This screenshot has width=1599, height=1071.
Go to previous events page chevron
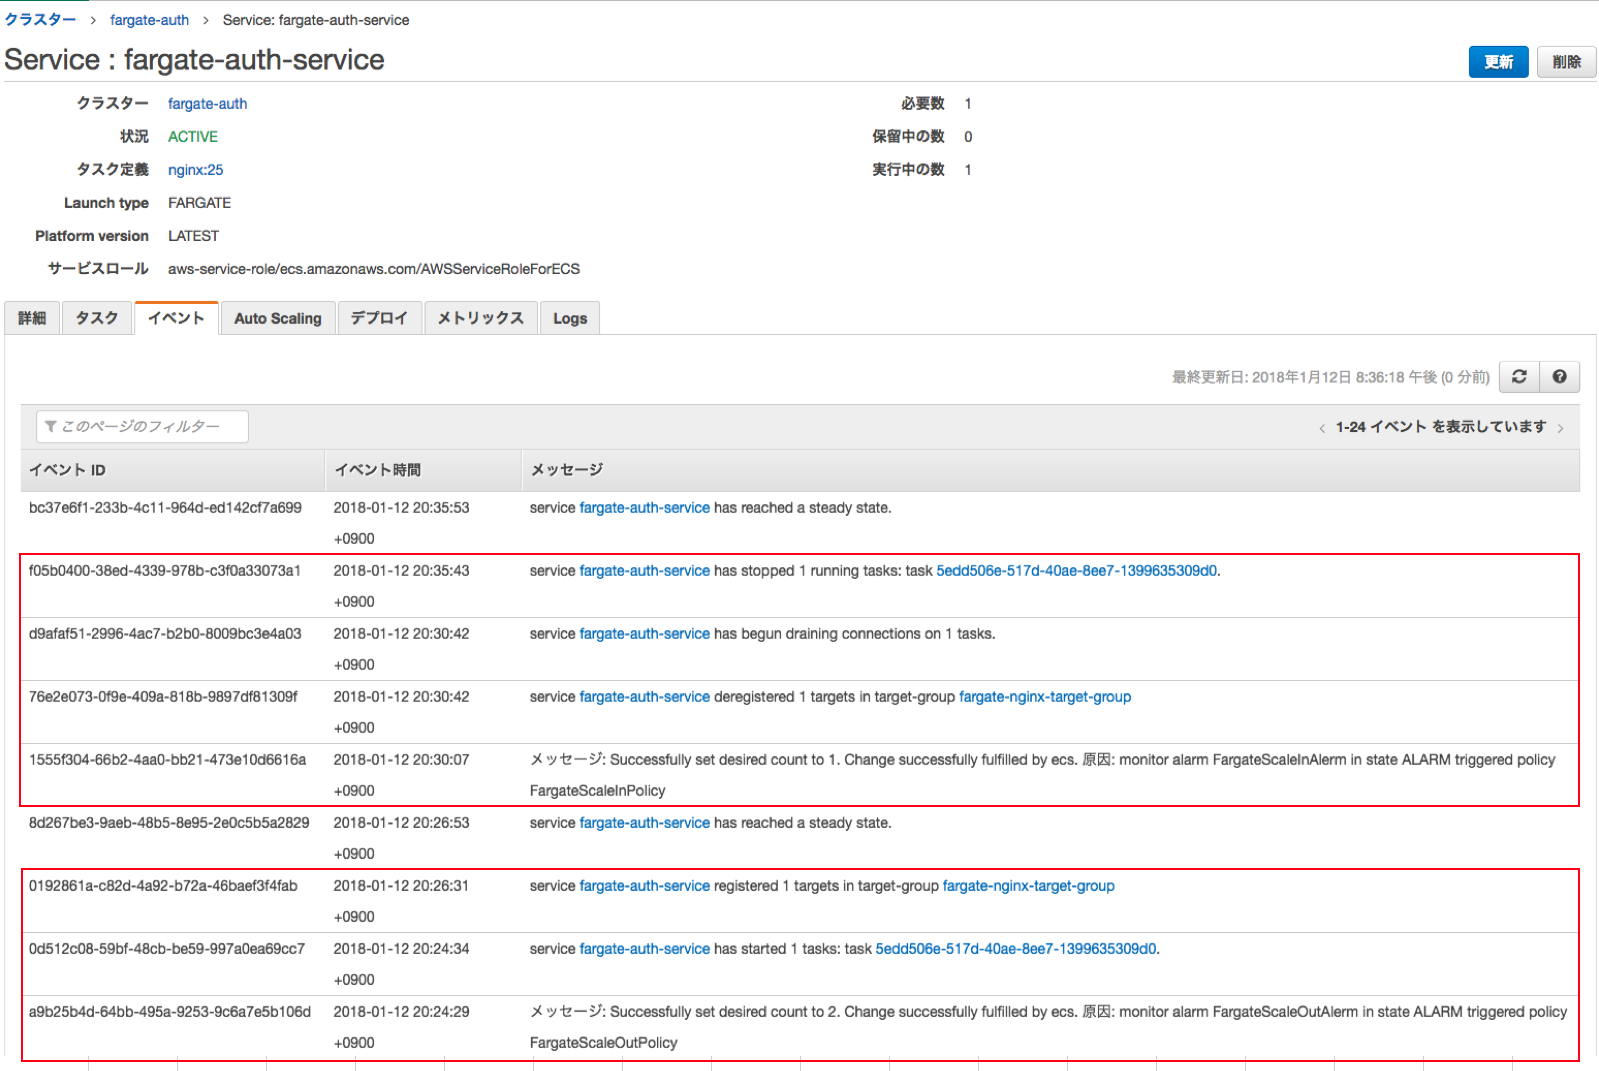(1322, 428)
